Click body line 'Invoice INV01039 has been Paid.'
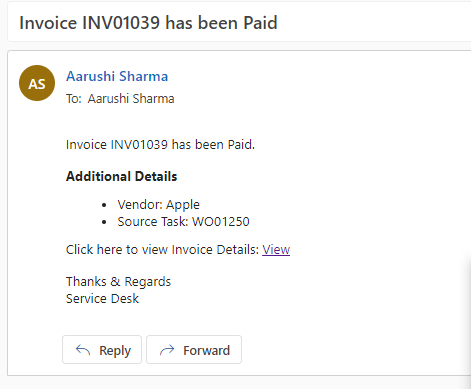This screenshot has height=389, width=471. [x=160, y=144]
